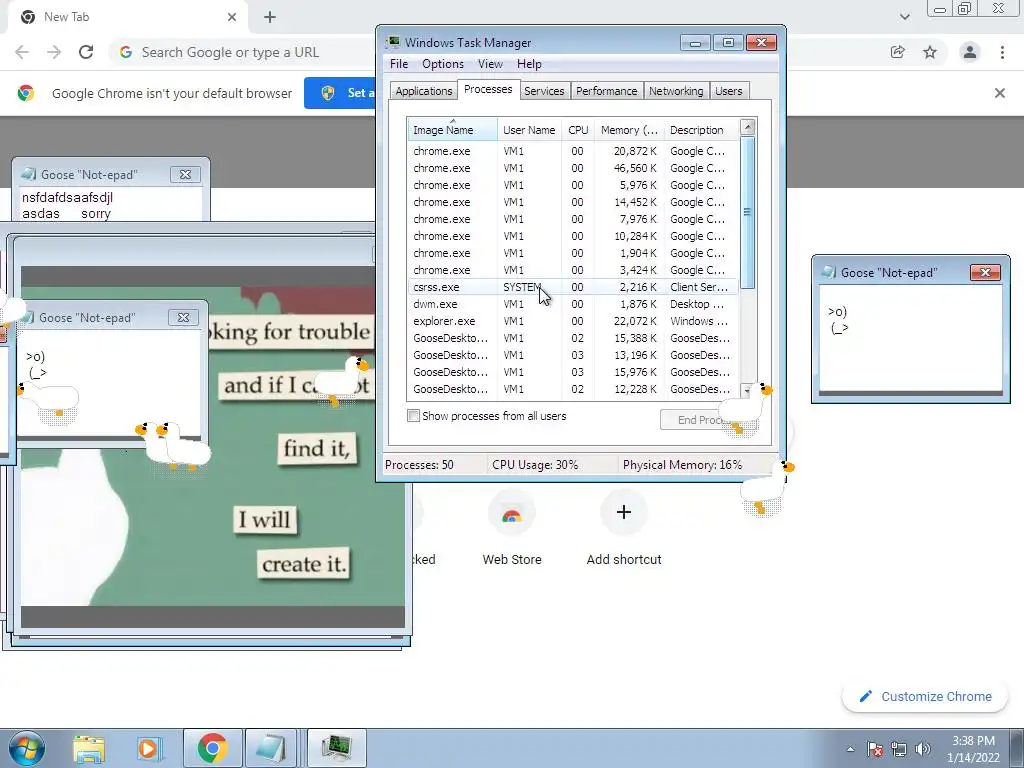Open the Windows Start button

click(27, 748)
